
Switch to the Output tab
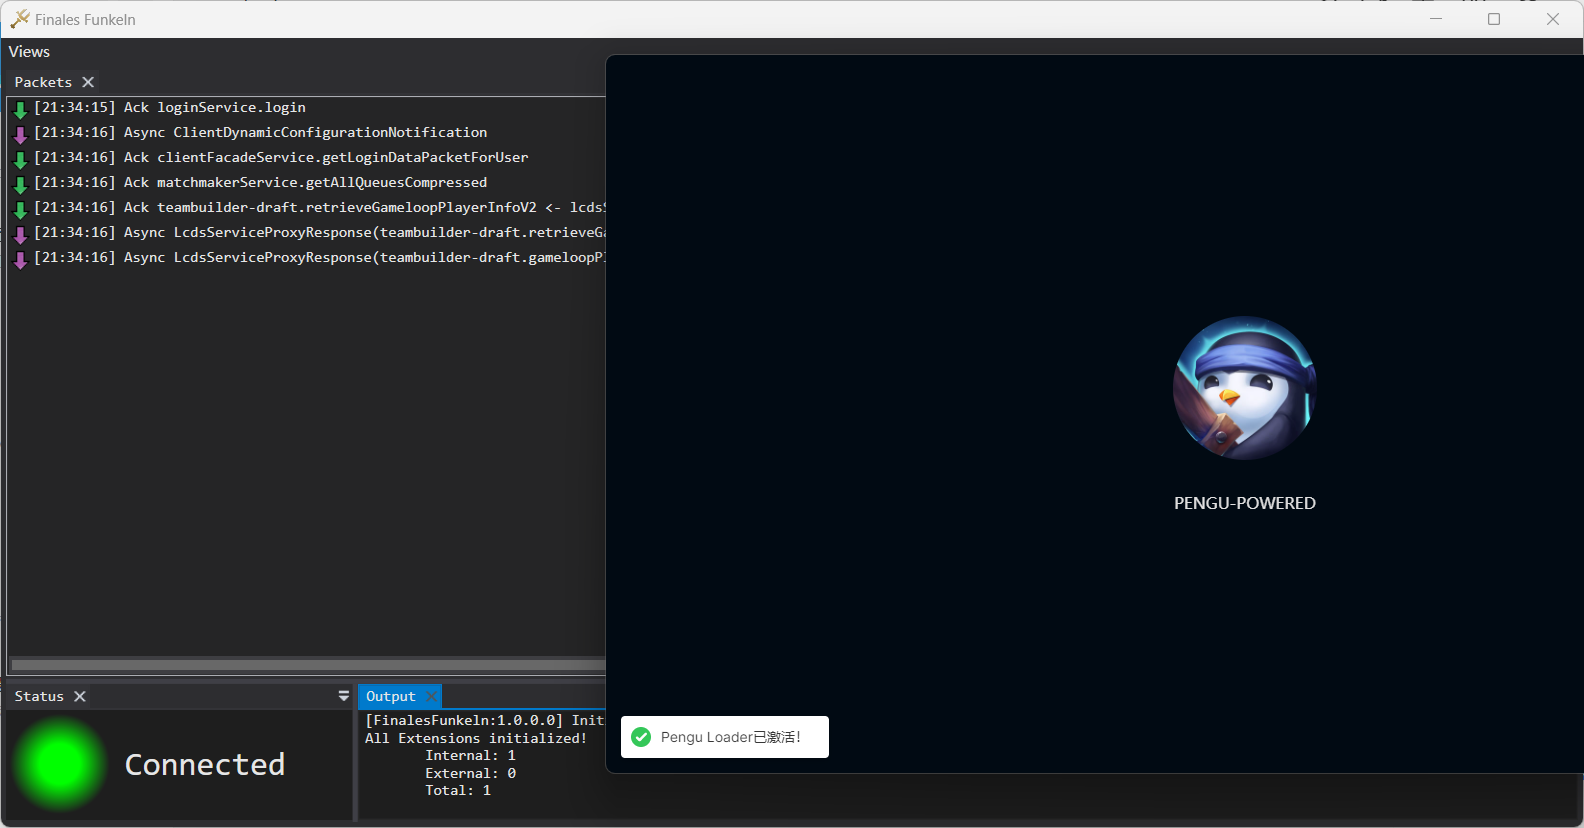(391, 696)
